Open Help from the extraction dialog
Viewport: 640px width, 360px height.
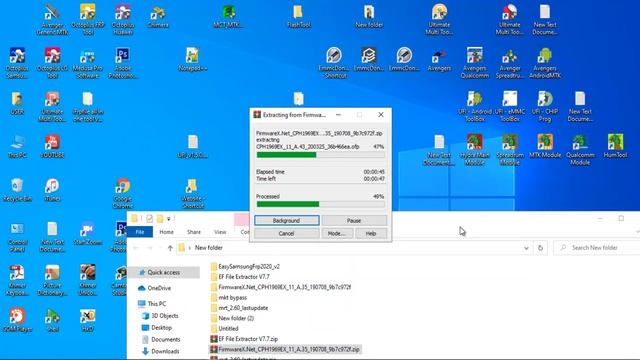tap(371, 233)
